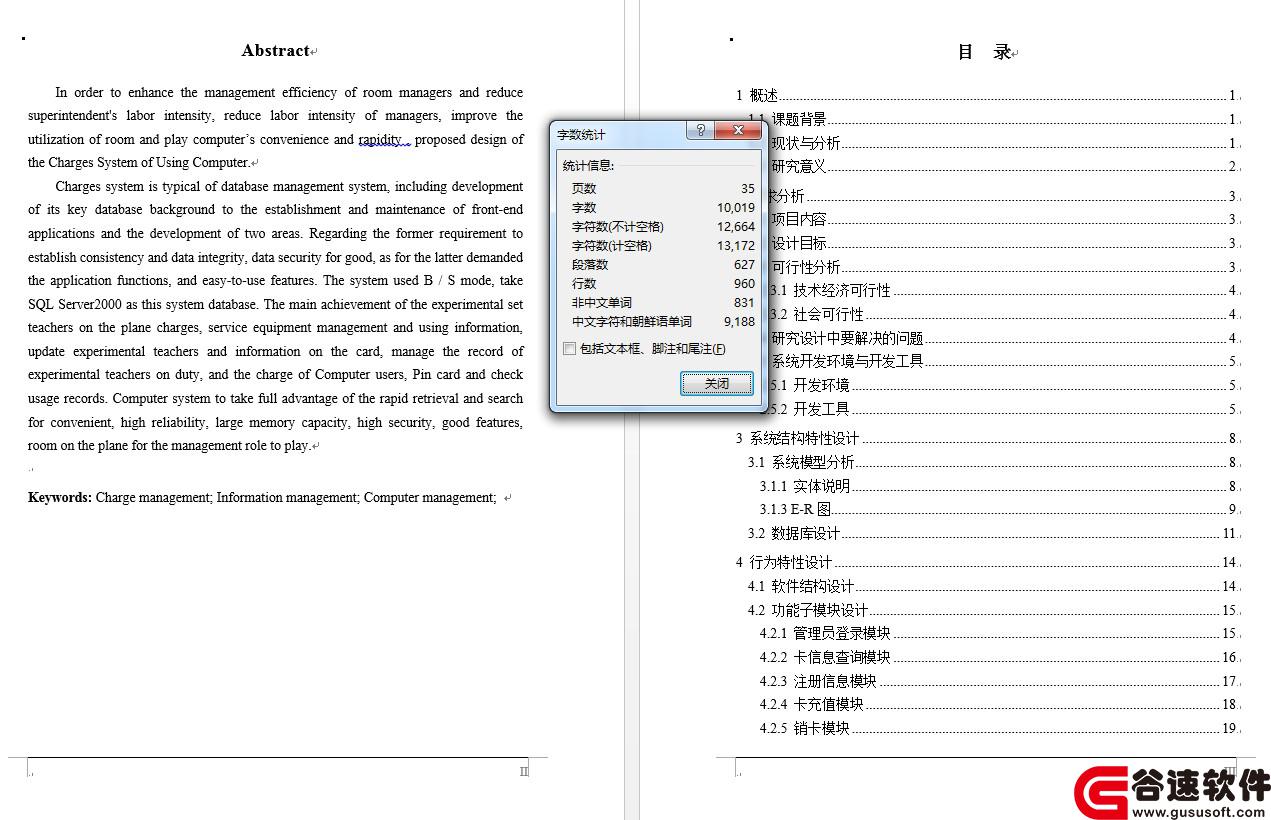Open contents entry 社会可行性
The image size is (1271, 820).
(1004, 314)
